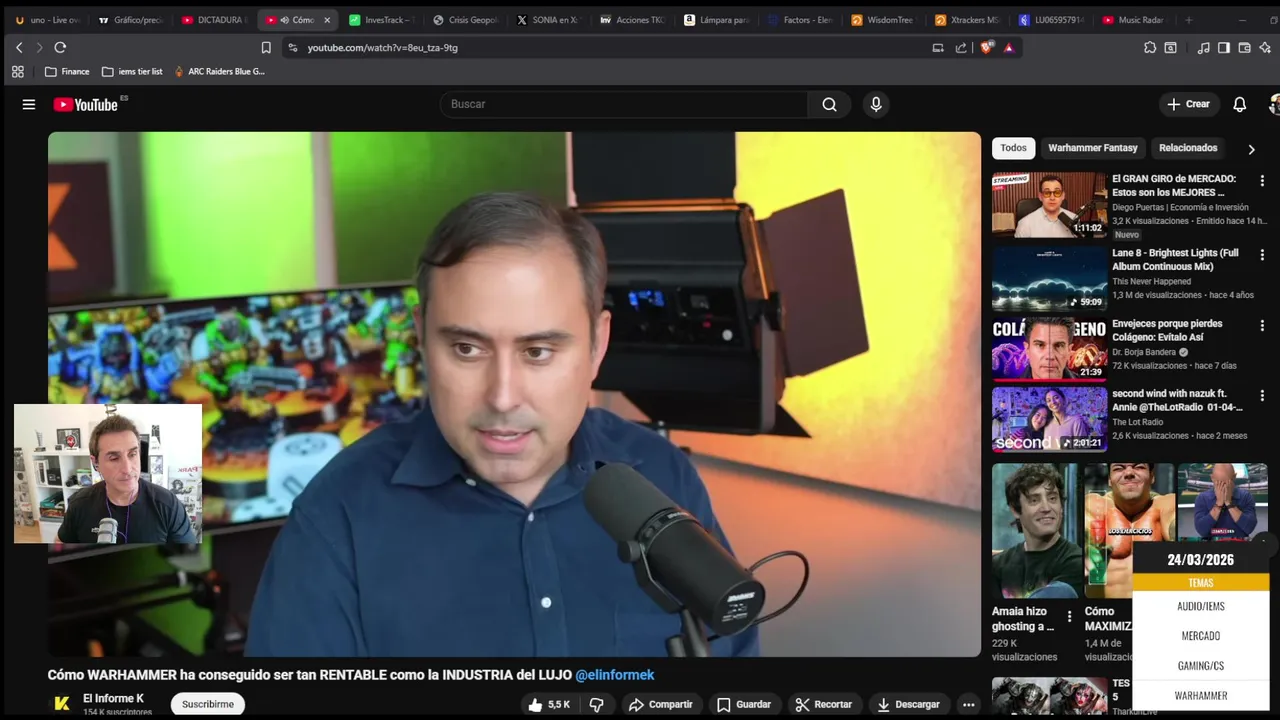Open El Informe K channel name
Image resolution: width=1280 pixels, height=720 pixels.
tap(113, 698)
